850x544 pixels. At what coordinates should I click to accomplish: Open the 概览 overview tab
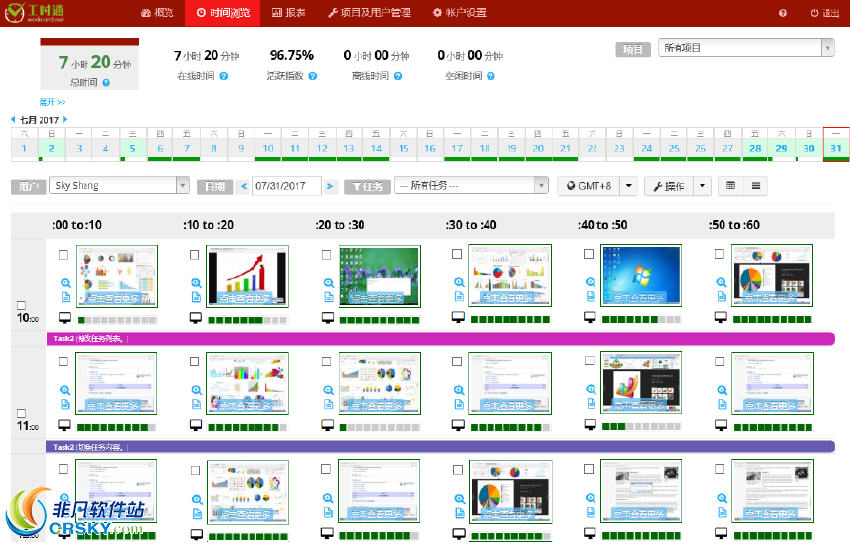pyautogui.click(x=157, y=12)
